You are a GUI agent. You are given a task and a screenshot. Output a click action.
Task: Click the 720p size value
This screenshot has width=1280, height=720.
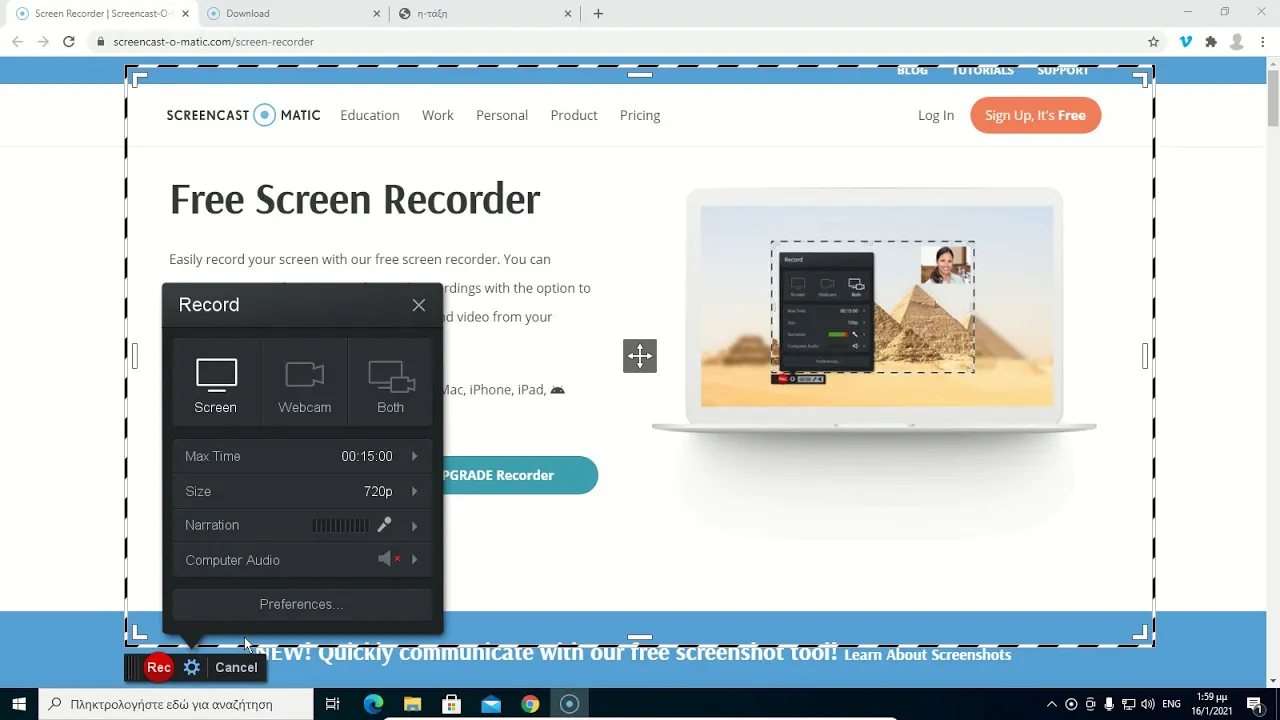[x=378, y=491]
